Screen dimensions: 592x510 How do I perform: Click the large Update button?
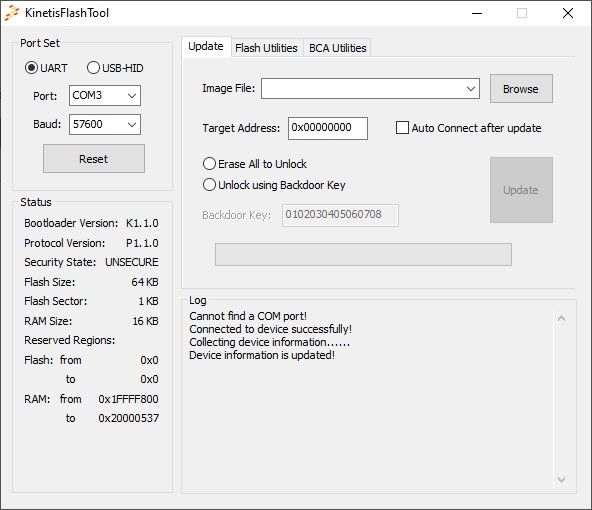coord(521,190)
